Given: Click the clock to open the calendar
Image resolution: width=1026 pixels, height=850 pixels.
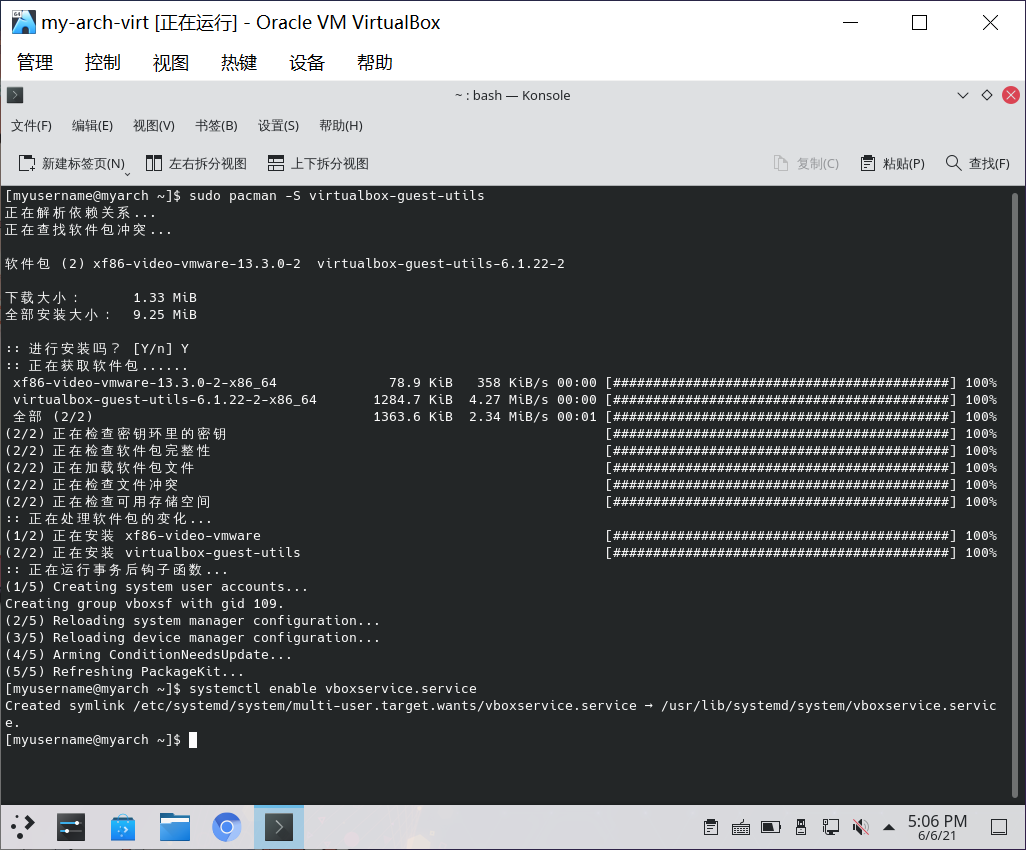Looking at the screenshot, I should point(935,827).
